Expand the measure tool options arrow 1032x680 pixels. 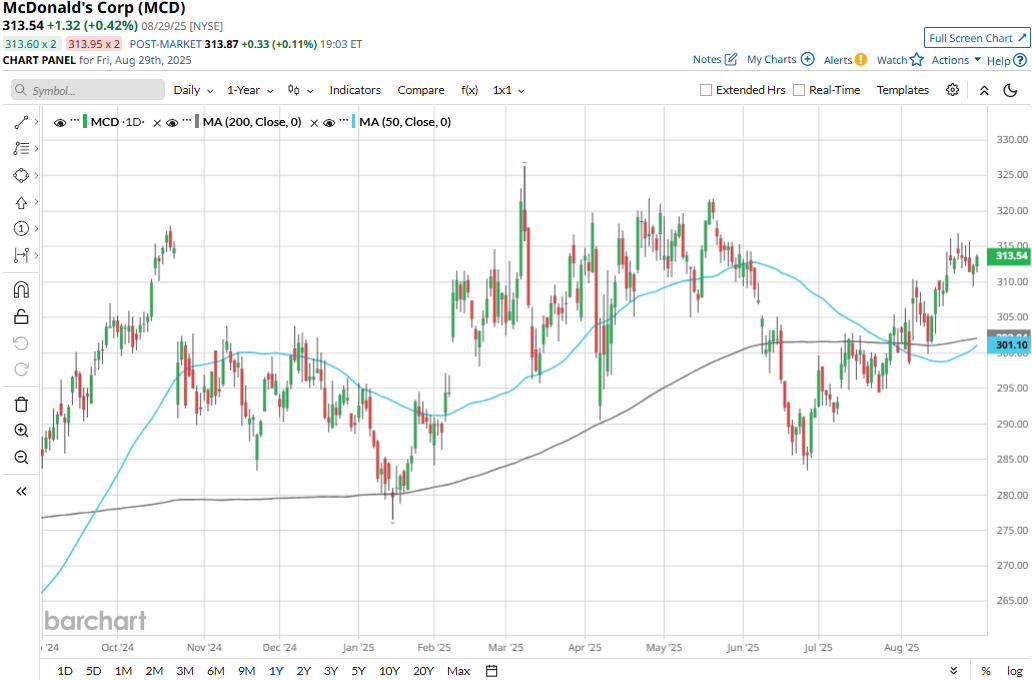click(x=36, y=255)
